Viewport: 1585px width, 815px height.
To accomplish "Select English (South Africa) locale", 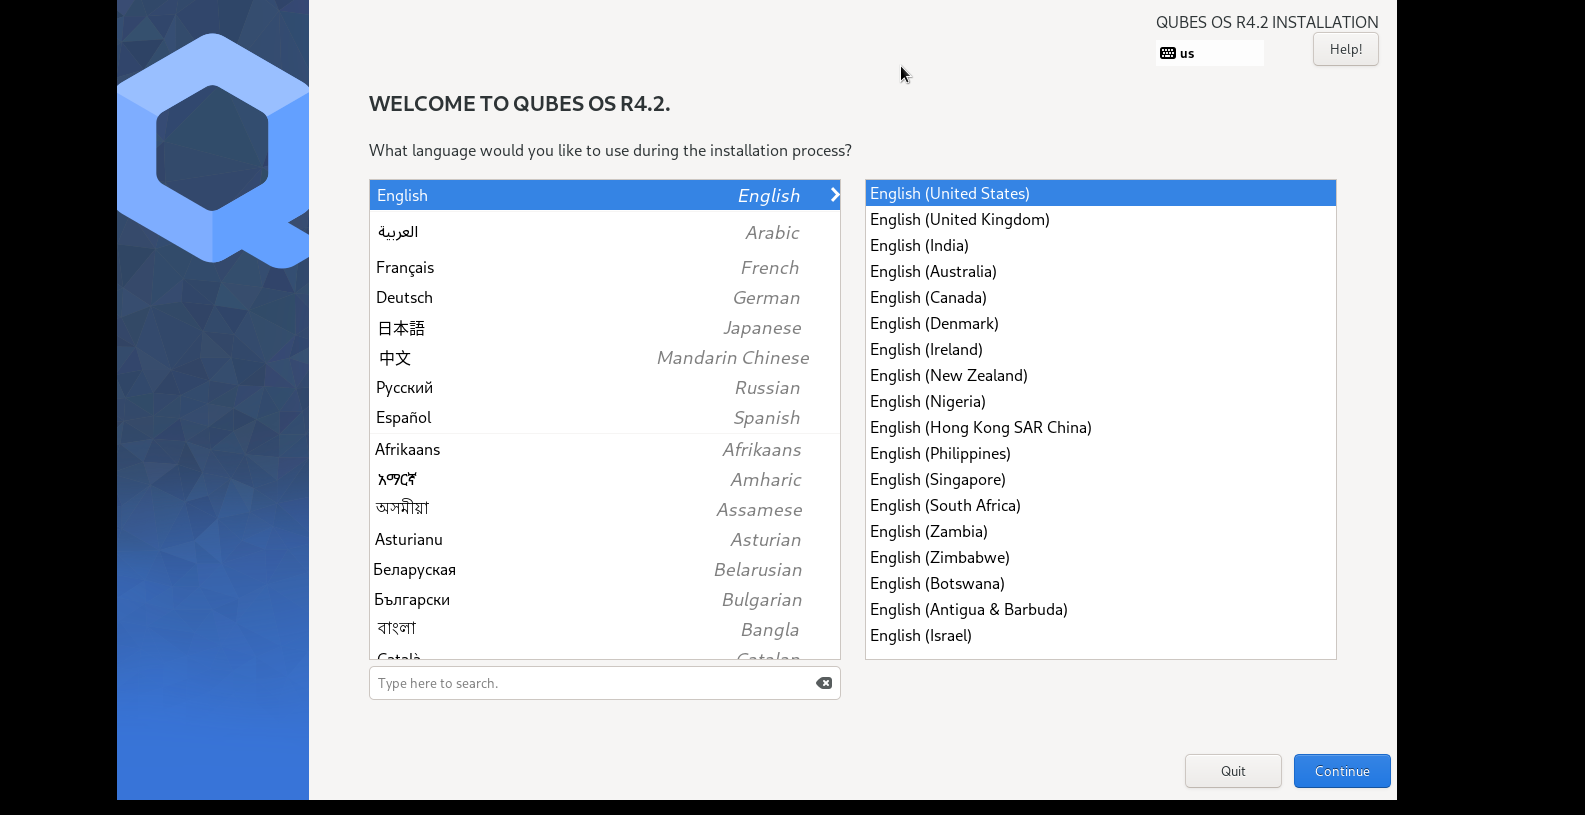I will coord(1101,505).
